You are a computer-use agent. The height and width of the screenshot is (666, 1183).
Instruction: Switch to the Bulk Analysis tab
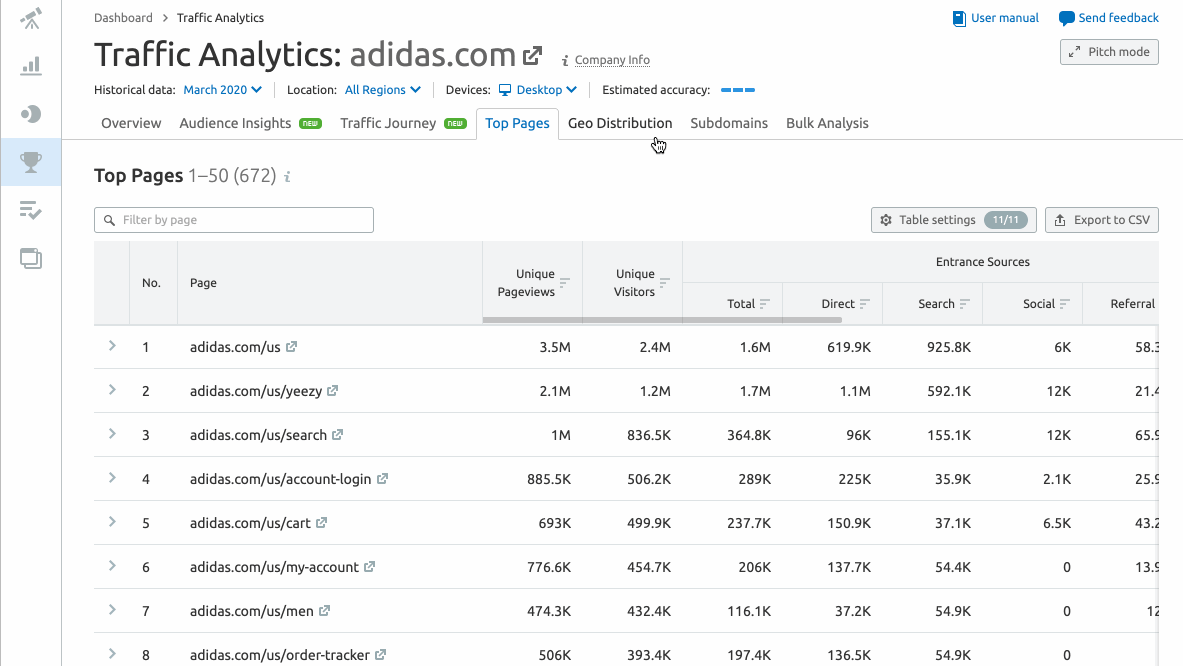coord(827,124)
